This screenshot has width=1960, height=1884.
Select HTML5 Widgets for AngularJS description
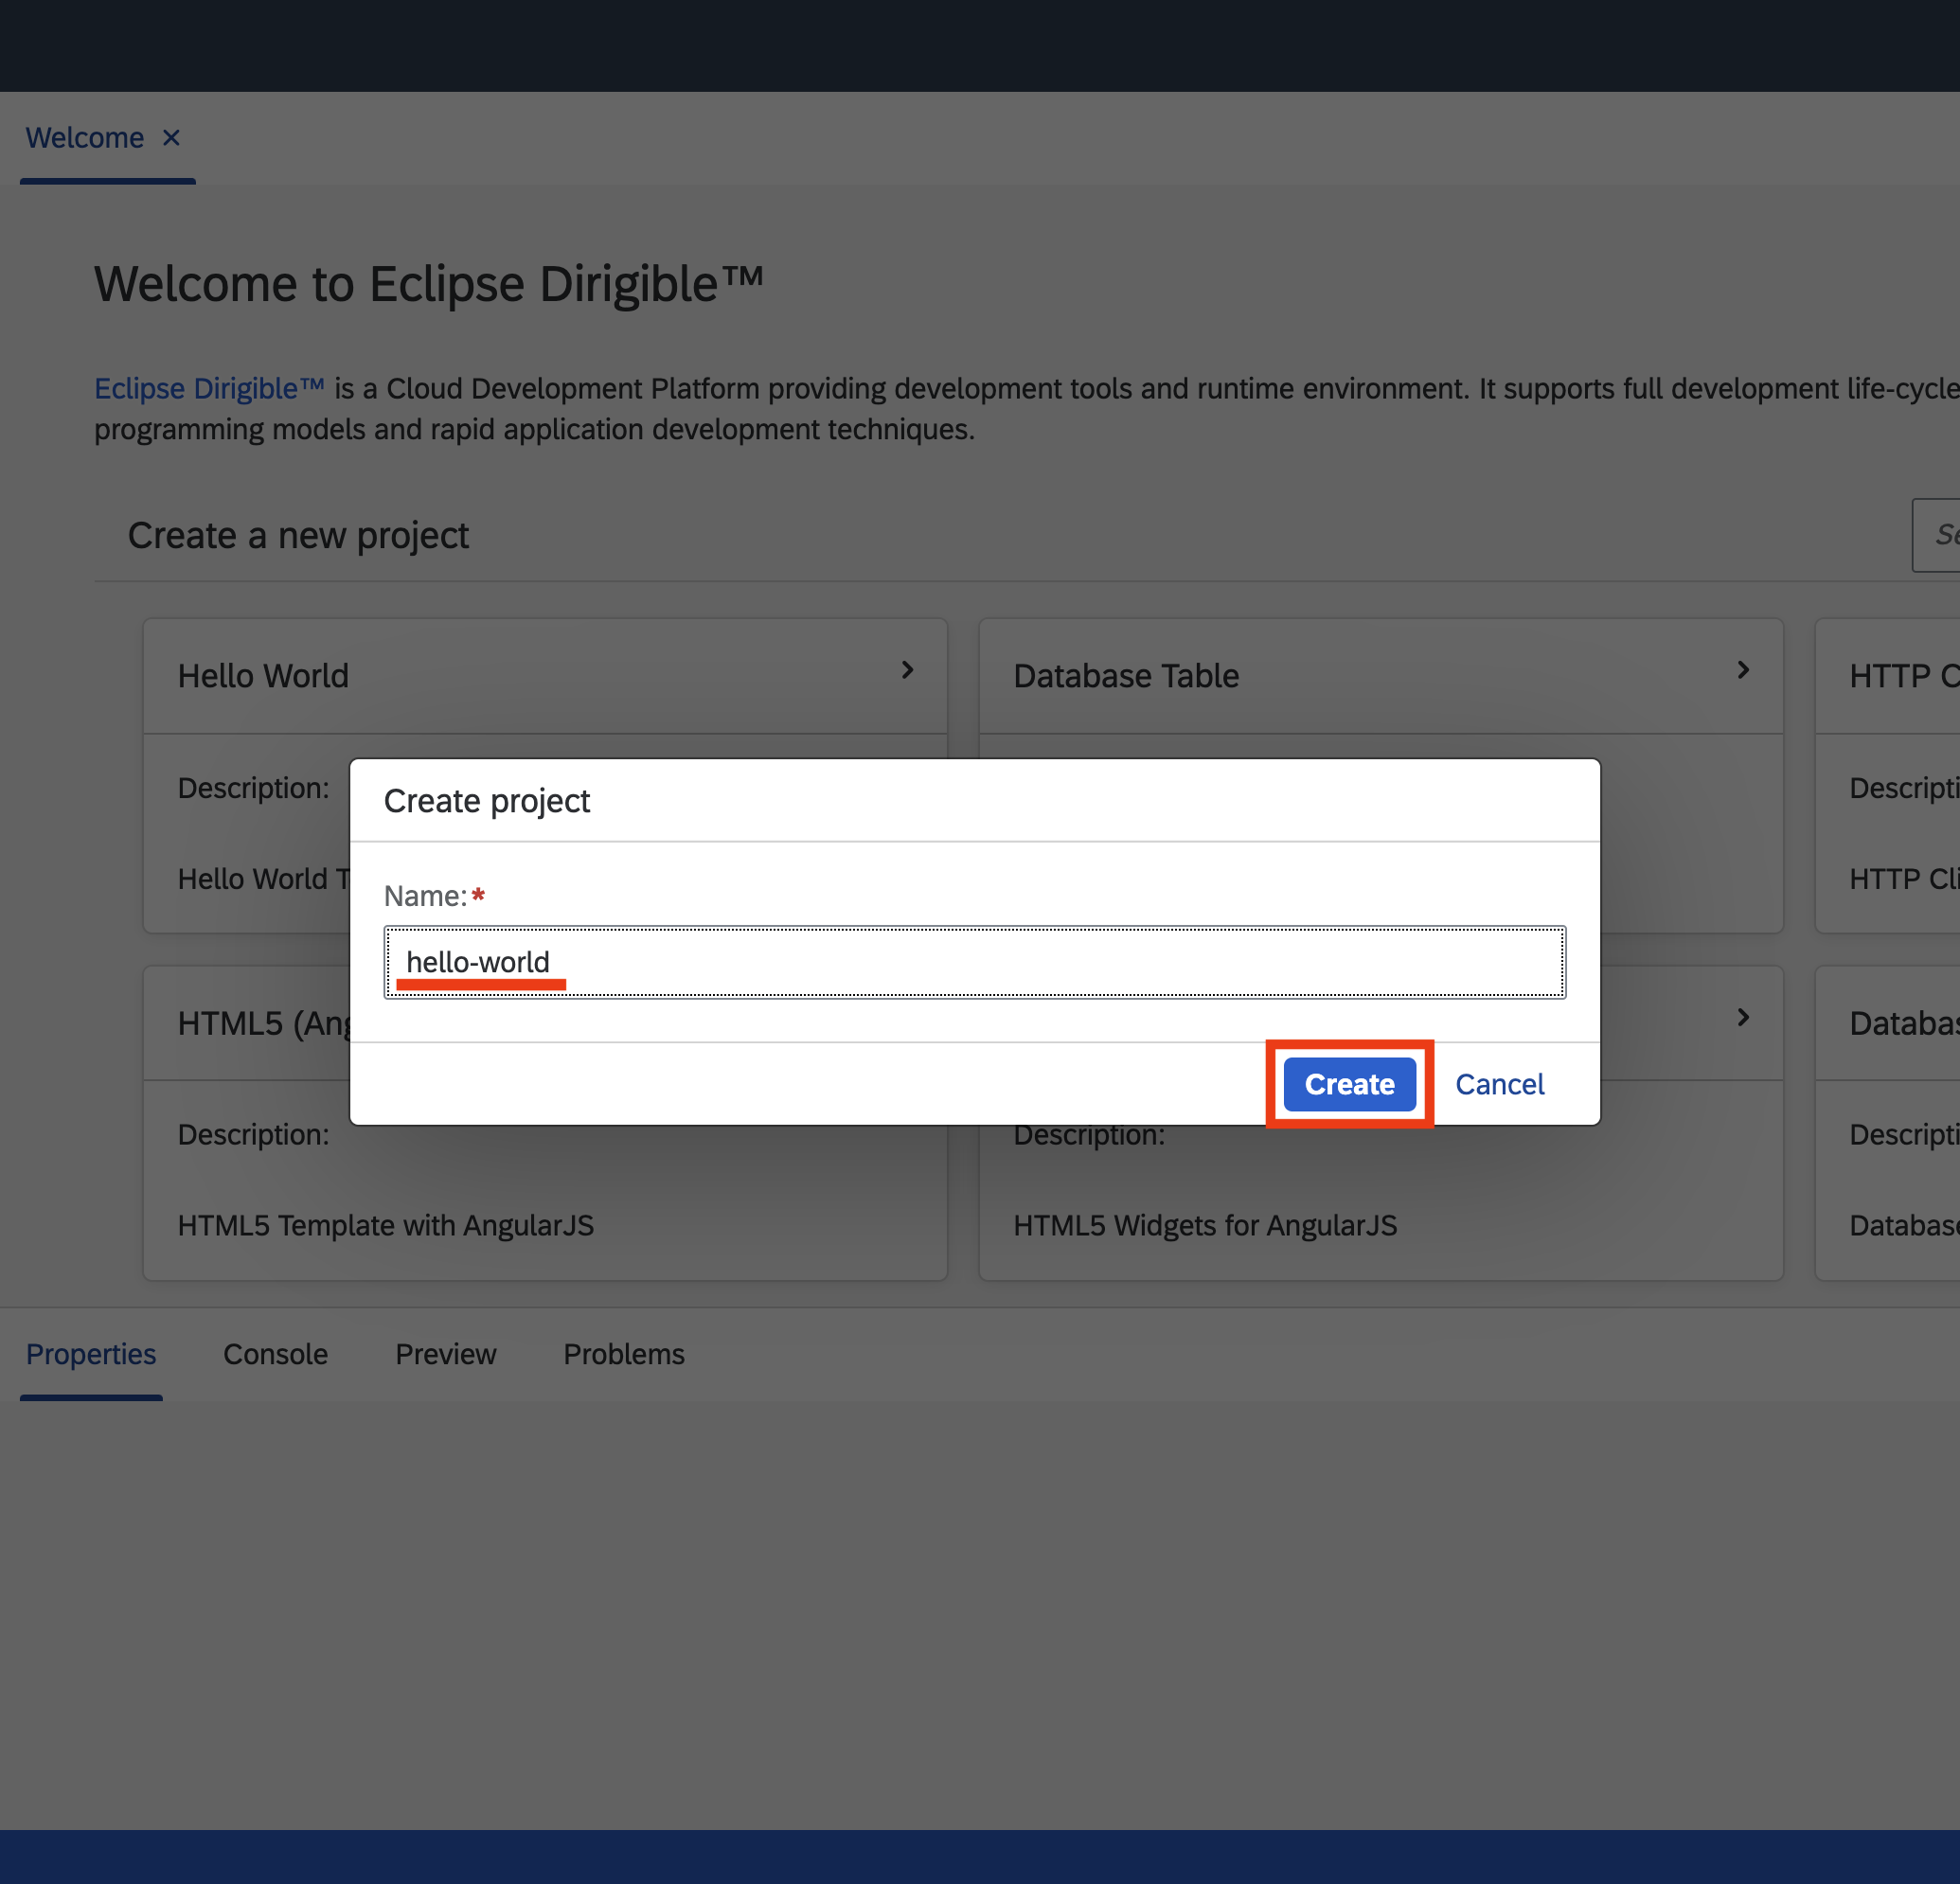click(x=1205, y=1225)
